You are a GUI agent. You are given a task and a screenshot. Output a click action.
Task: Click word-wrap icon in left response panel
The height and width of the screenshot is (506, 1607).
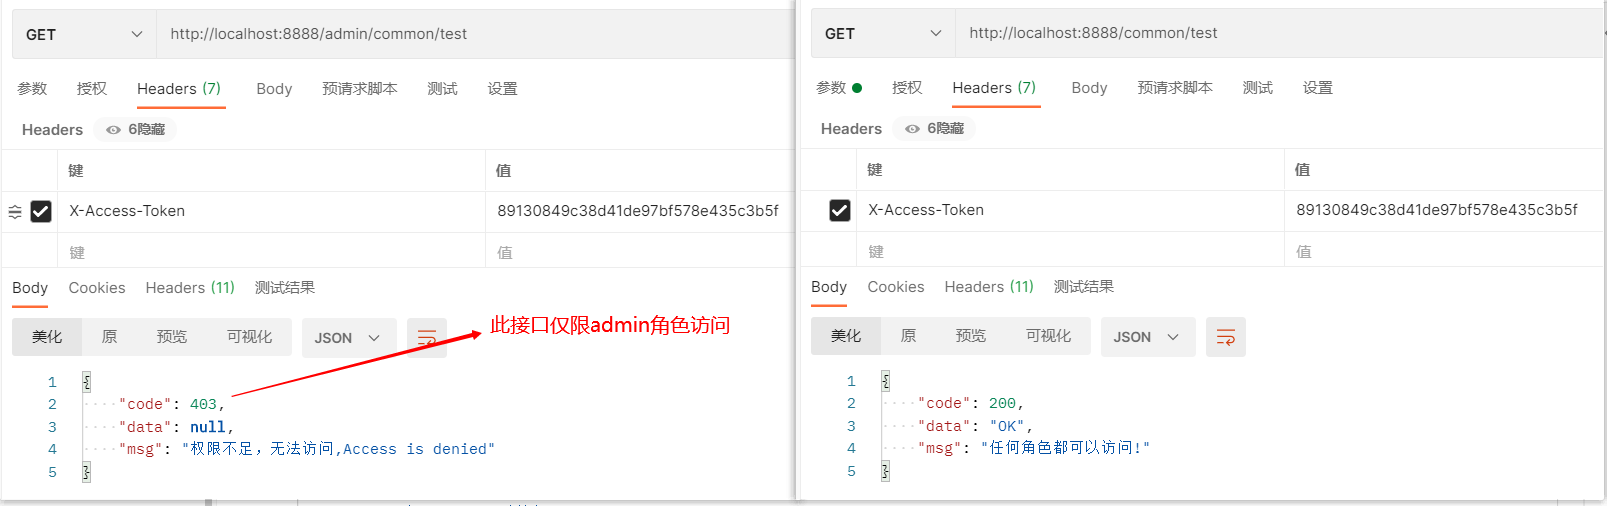coord(427,337)
